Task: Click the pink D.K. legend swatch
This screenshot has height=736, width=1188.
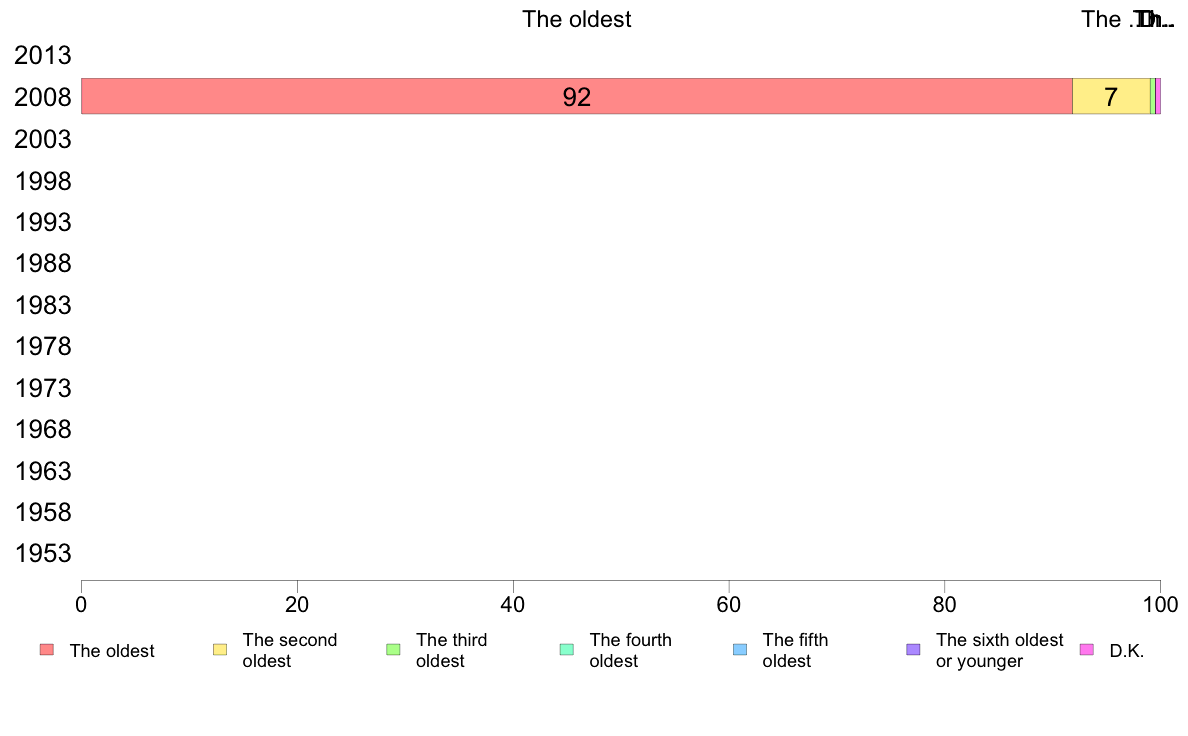Action: coord(1086,650)
